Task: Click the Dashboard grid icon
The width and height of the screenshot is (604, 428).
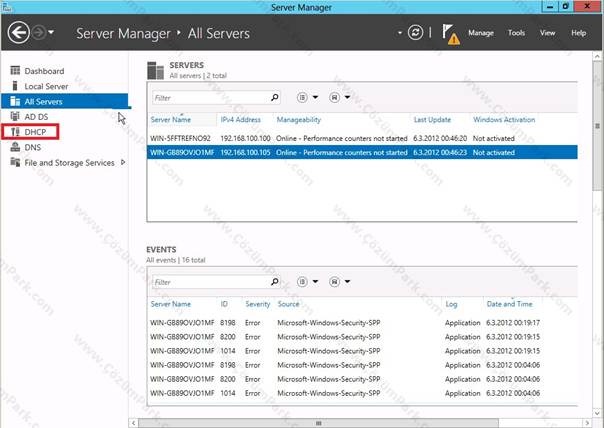Action: pyautogui.click(x=15, y=70)
